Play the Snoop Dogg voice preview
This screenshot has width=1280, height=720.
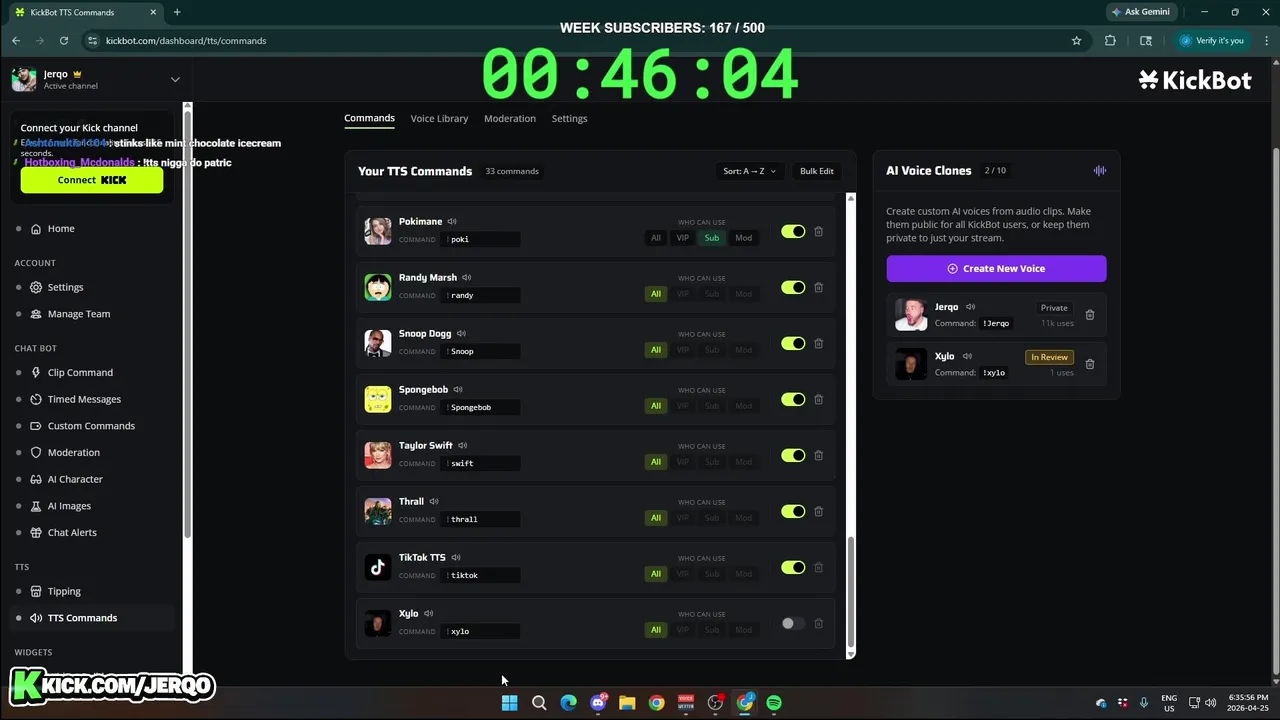click(x=461, y=334)
